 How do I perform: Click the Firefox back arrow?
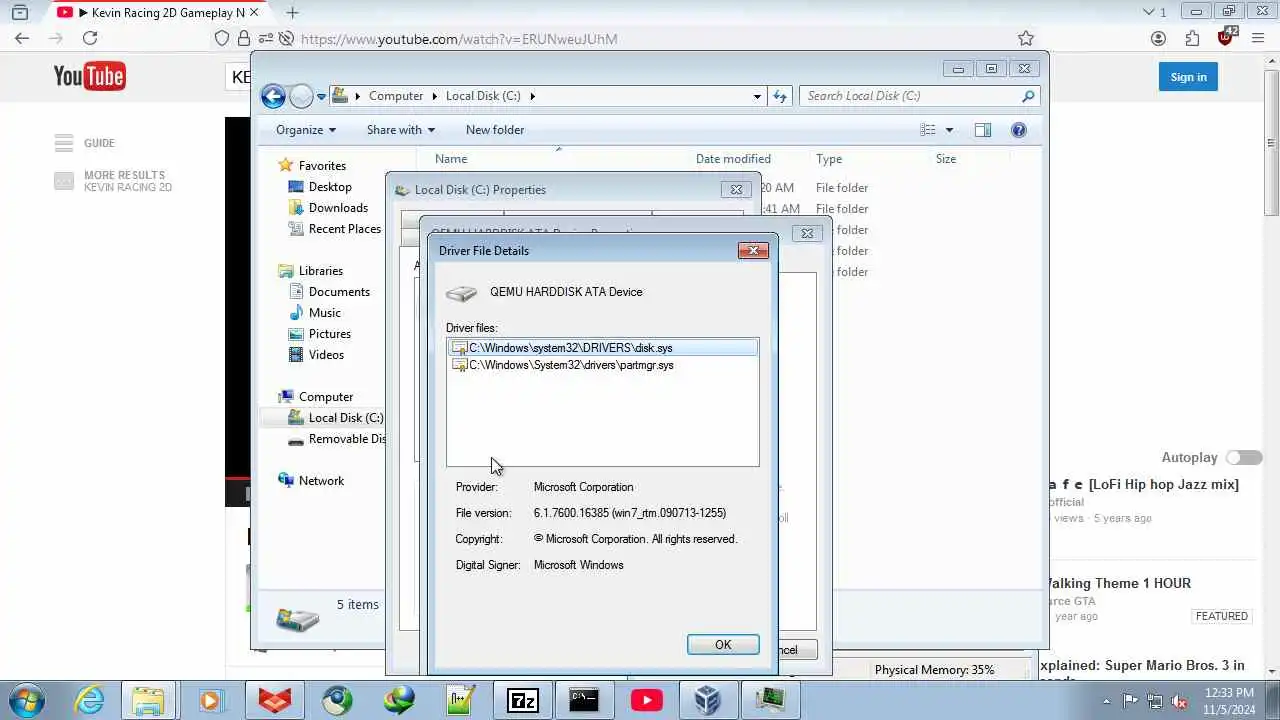coord(22,38)
